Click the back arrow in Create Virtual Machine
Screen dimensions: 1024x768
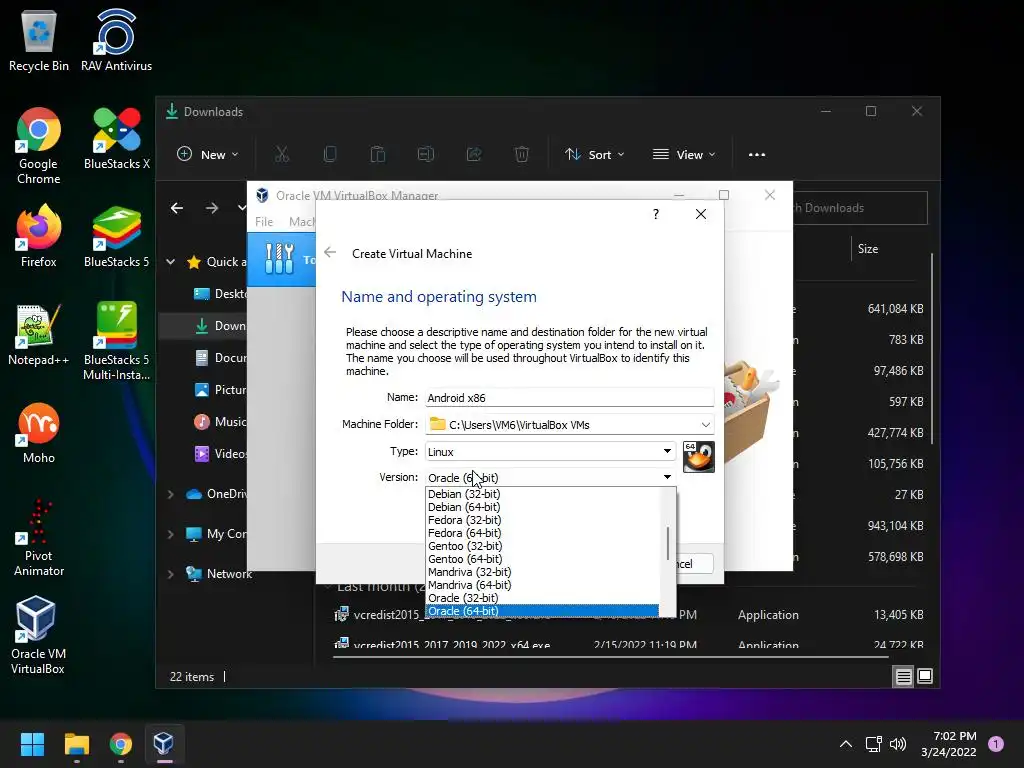330,253
